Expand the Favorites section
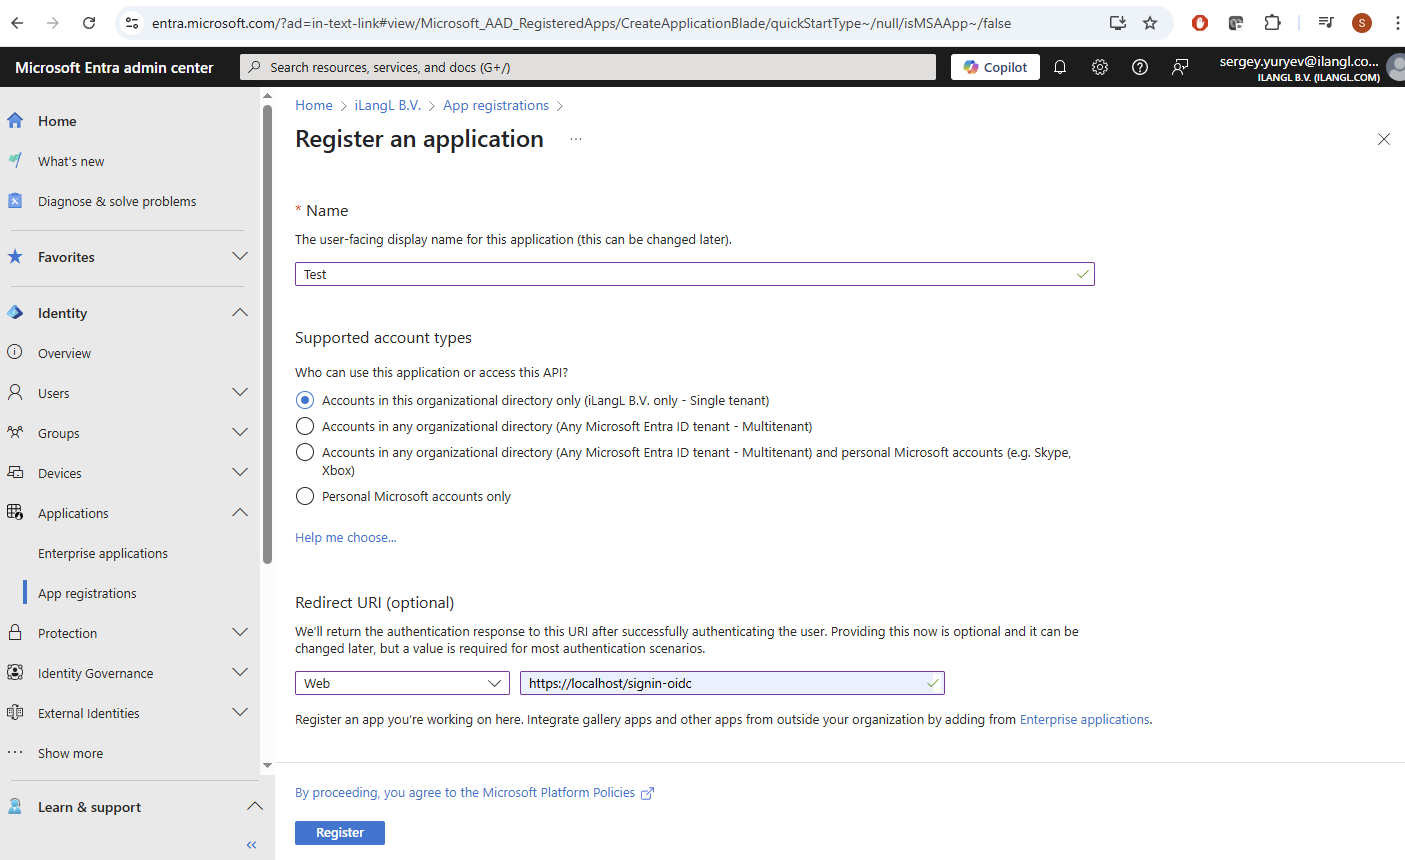This screenshot has width=1405, height=860. tap(240, 257)
